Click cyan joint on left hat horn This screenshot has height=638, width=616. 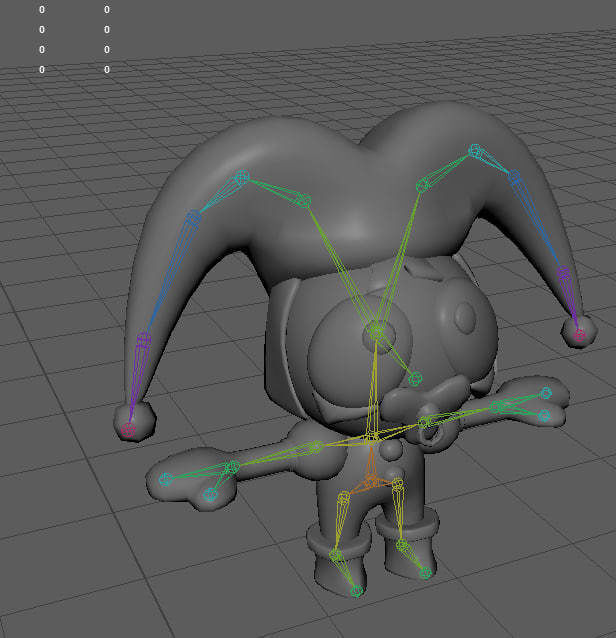click(242, 177)
